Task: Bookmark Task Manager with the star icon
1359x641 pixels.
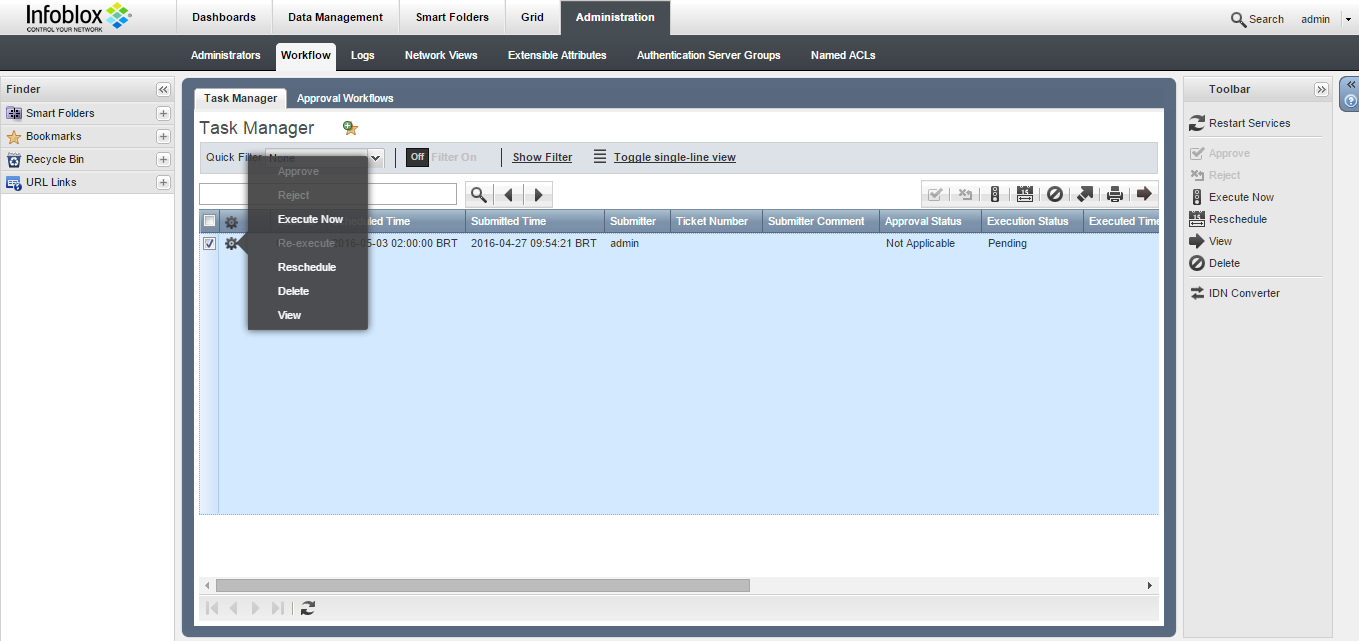Action: [x=350, y=128]
